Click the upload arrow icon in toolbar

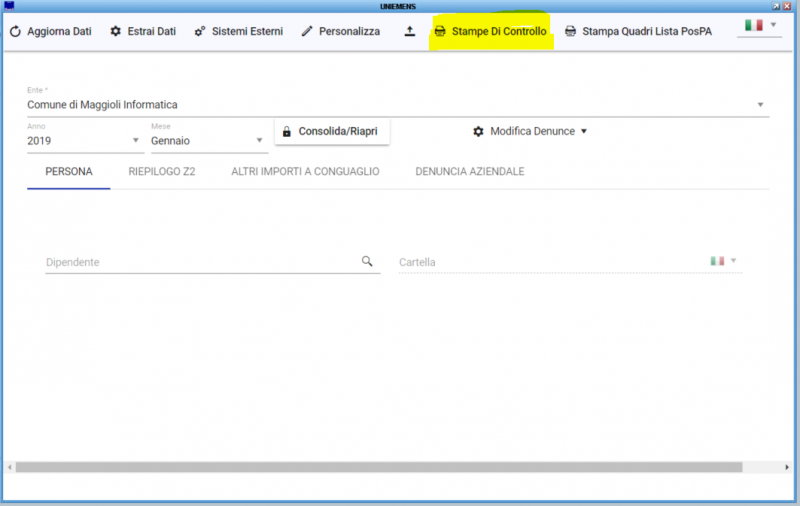pos(410,32)
